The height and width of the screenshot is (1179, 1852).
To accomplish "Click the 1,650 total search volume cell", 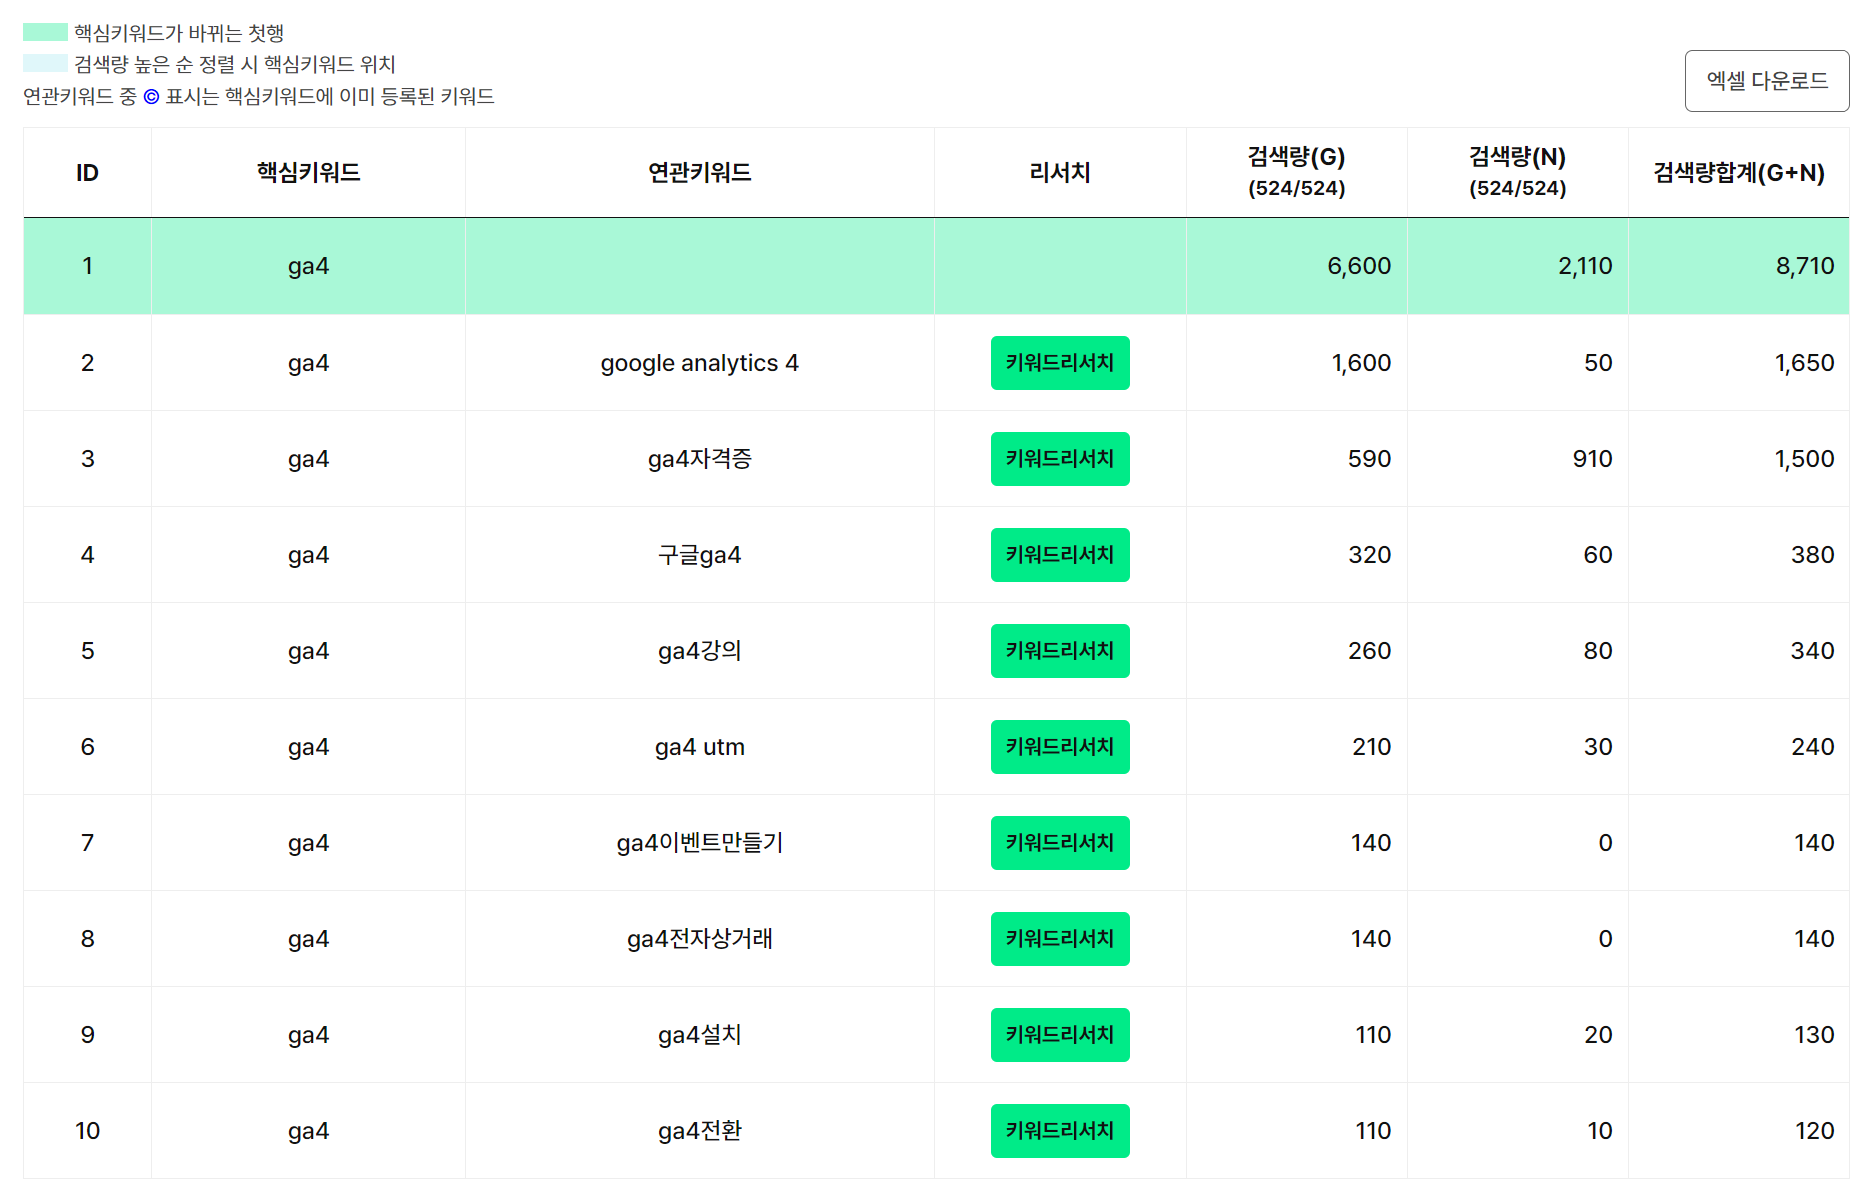I will pyautogui.click(x=1738, y=363).
